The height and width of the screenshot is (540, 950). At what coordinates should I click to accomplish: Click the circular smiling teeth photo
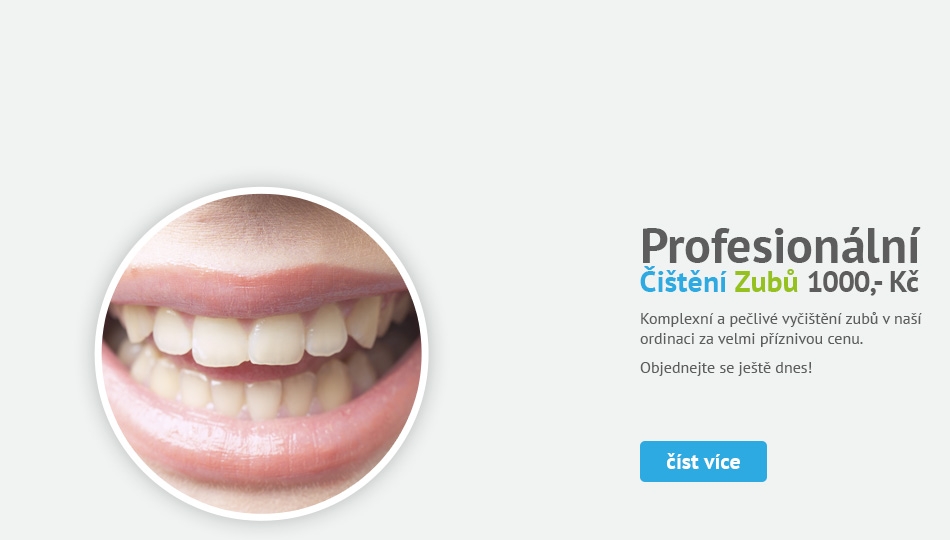tap(262, 353)
